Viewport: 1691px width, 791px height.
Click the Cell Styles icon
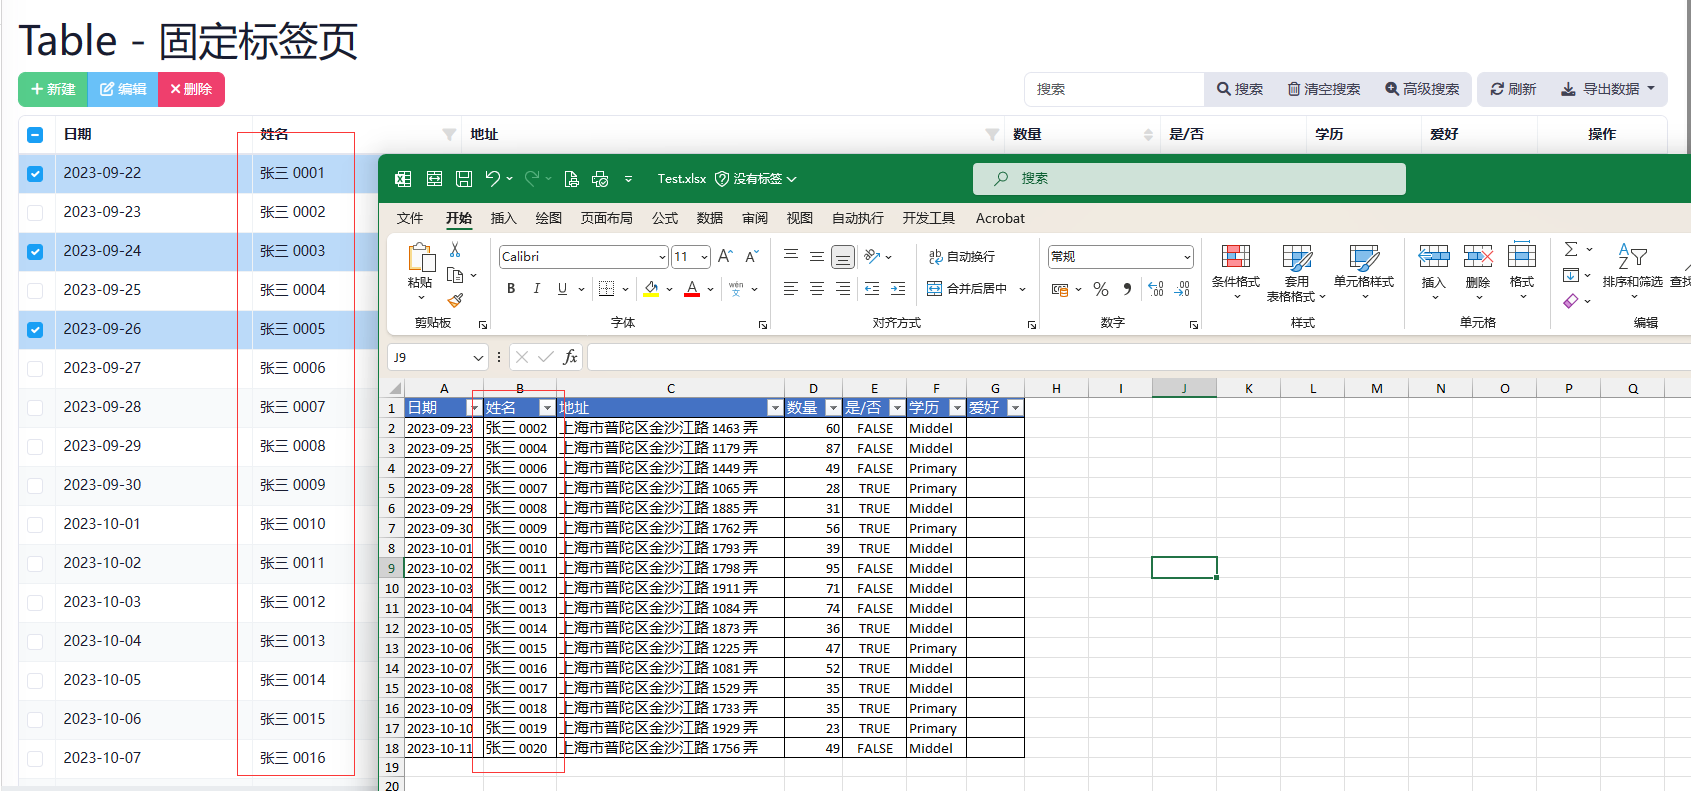pos(1364,257)
